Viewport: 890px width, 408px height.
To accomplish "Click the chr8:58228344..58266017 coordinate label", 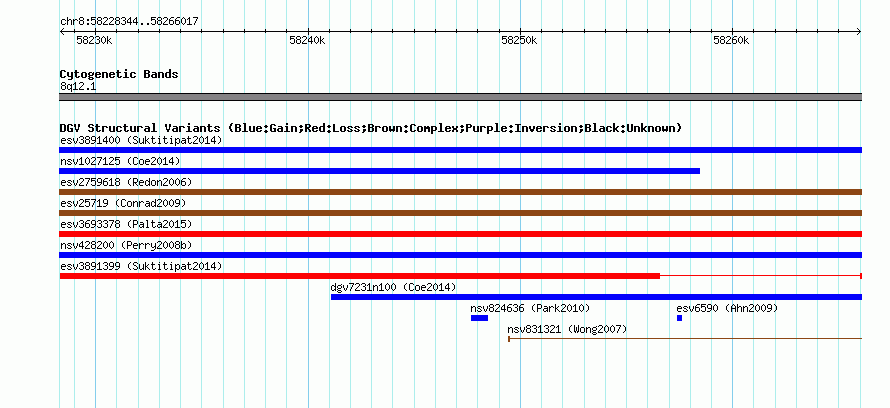I will [x=129, y=22].
